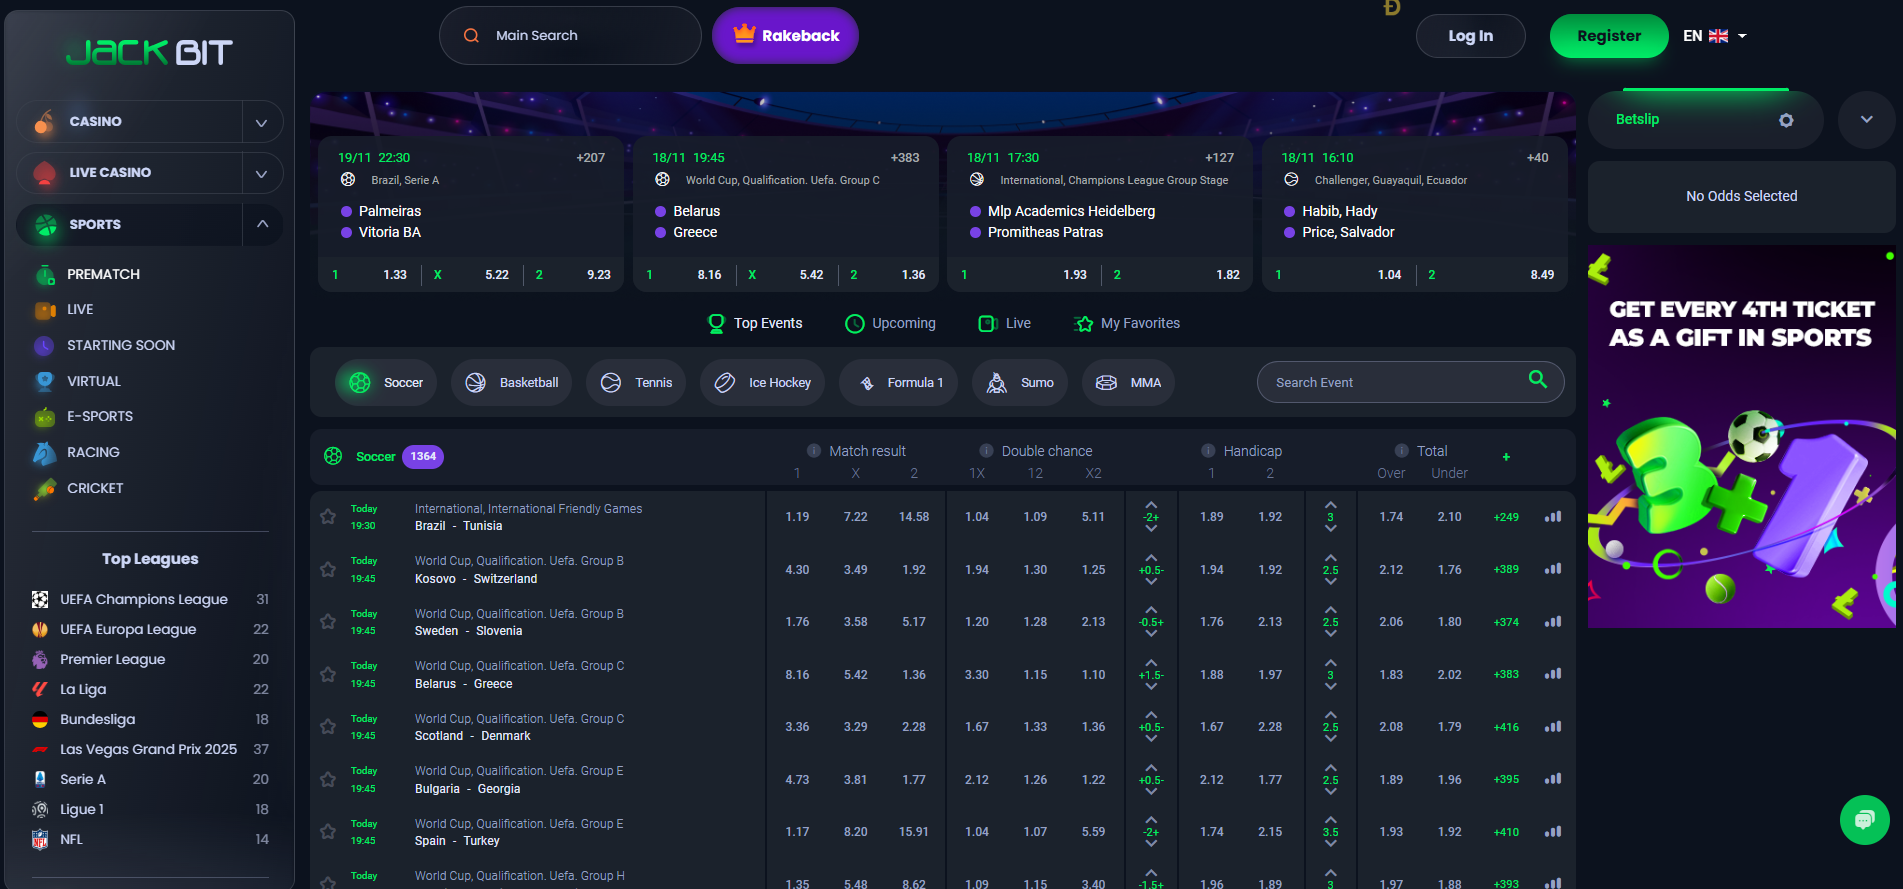Select the Formula 1 sport filter
Viewport: 1903px width, 889px height.
pyautogui.click(x=898, y=383)
